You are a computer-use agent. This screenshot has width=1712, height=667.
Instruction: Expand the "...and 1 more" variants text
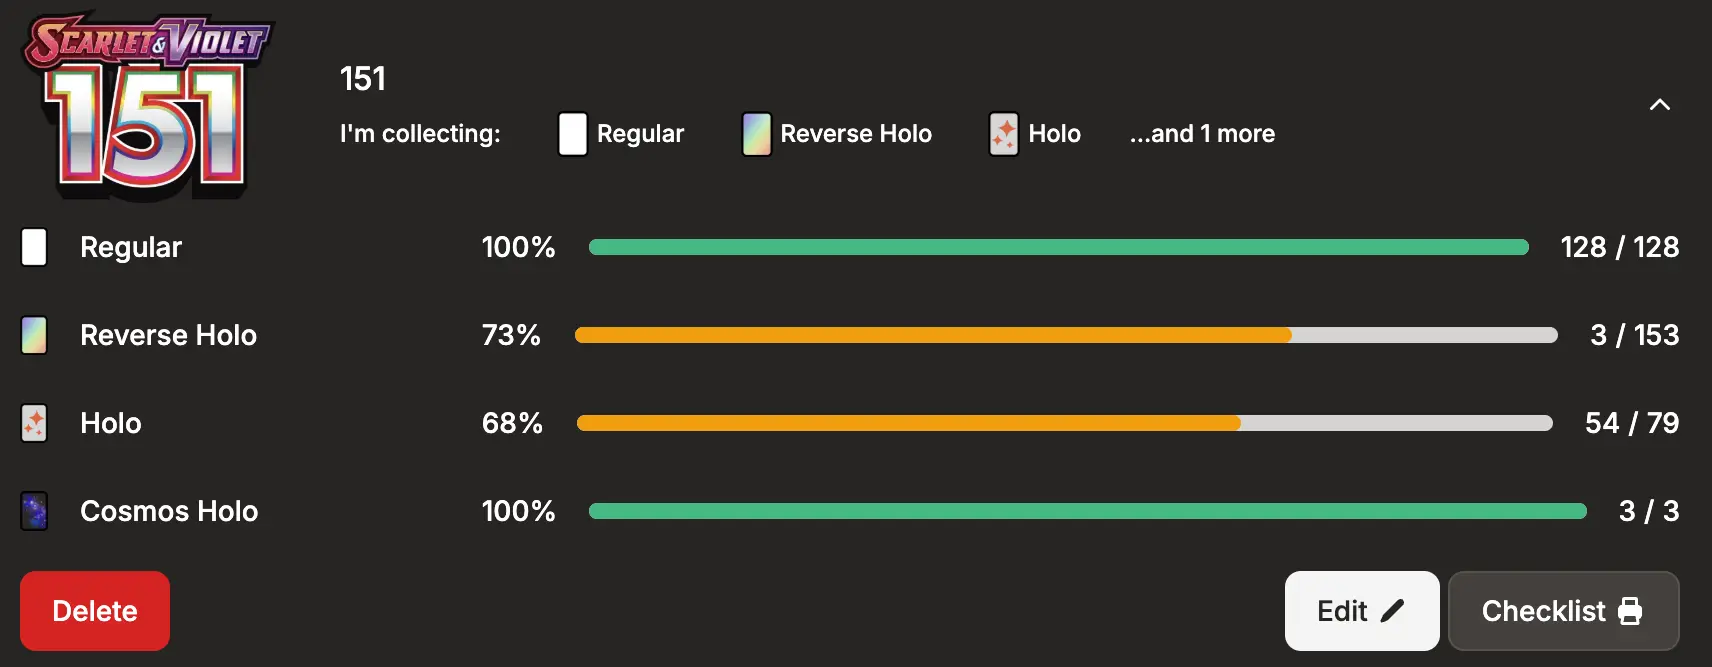tap(1202, 134)
